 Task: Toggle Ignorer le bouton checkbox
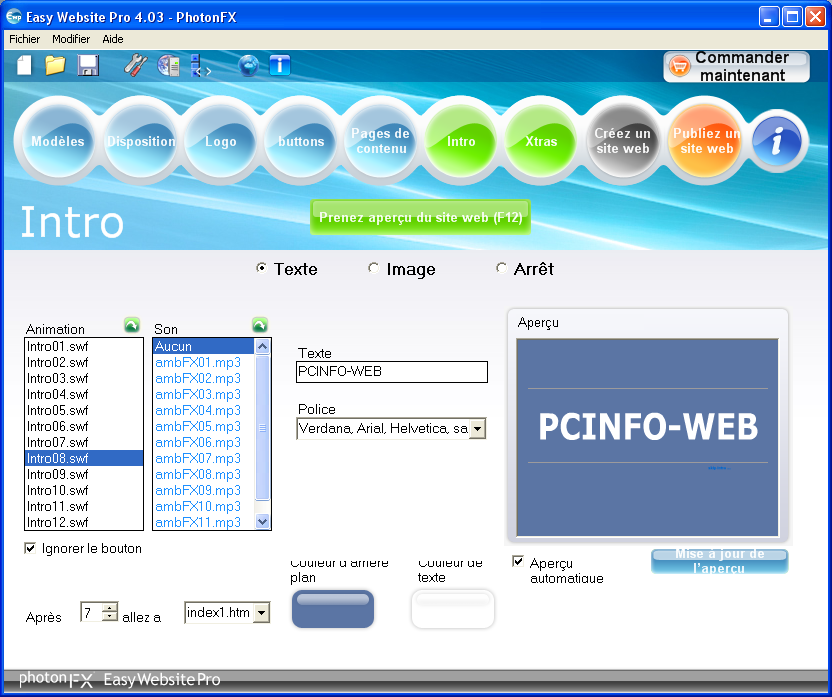point(30,548)
